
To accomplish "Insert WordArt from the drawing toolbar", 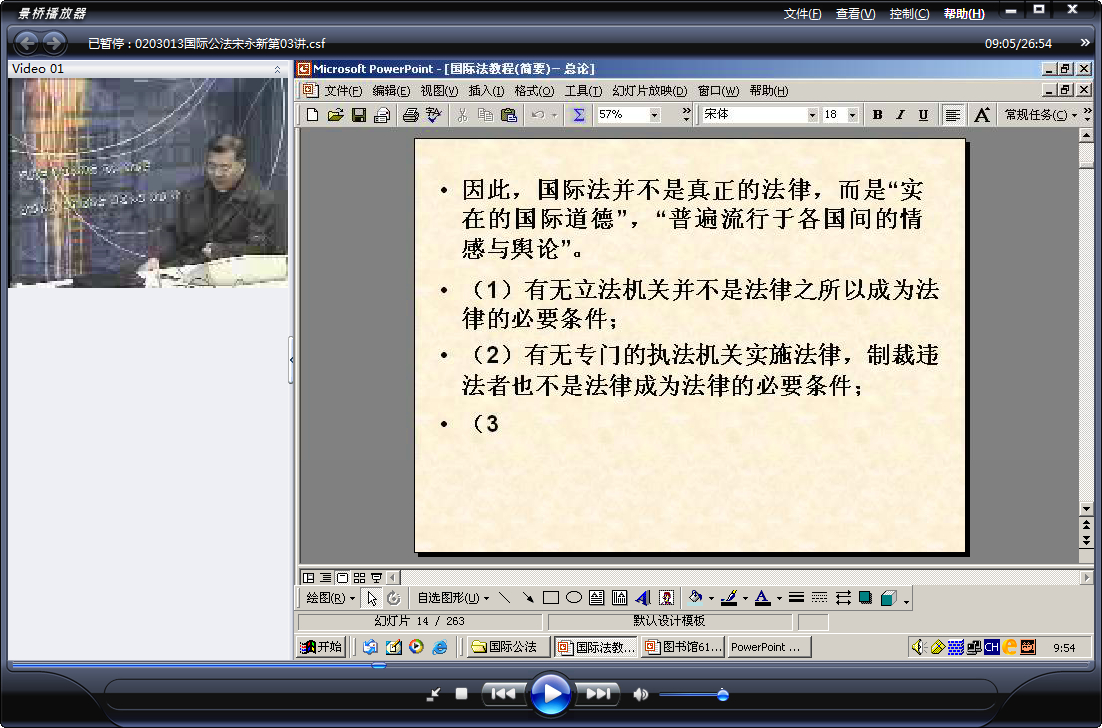I will [642, 598].
